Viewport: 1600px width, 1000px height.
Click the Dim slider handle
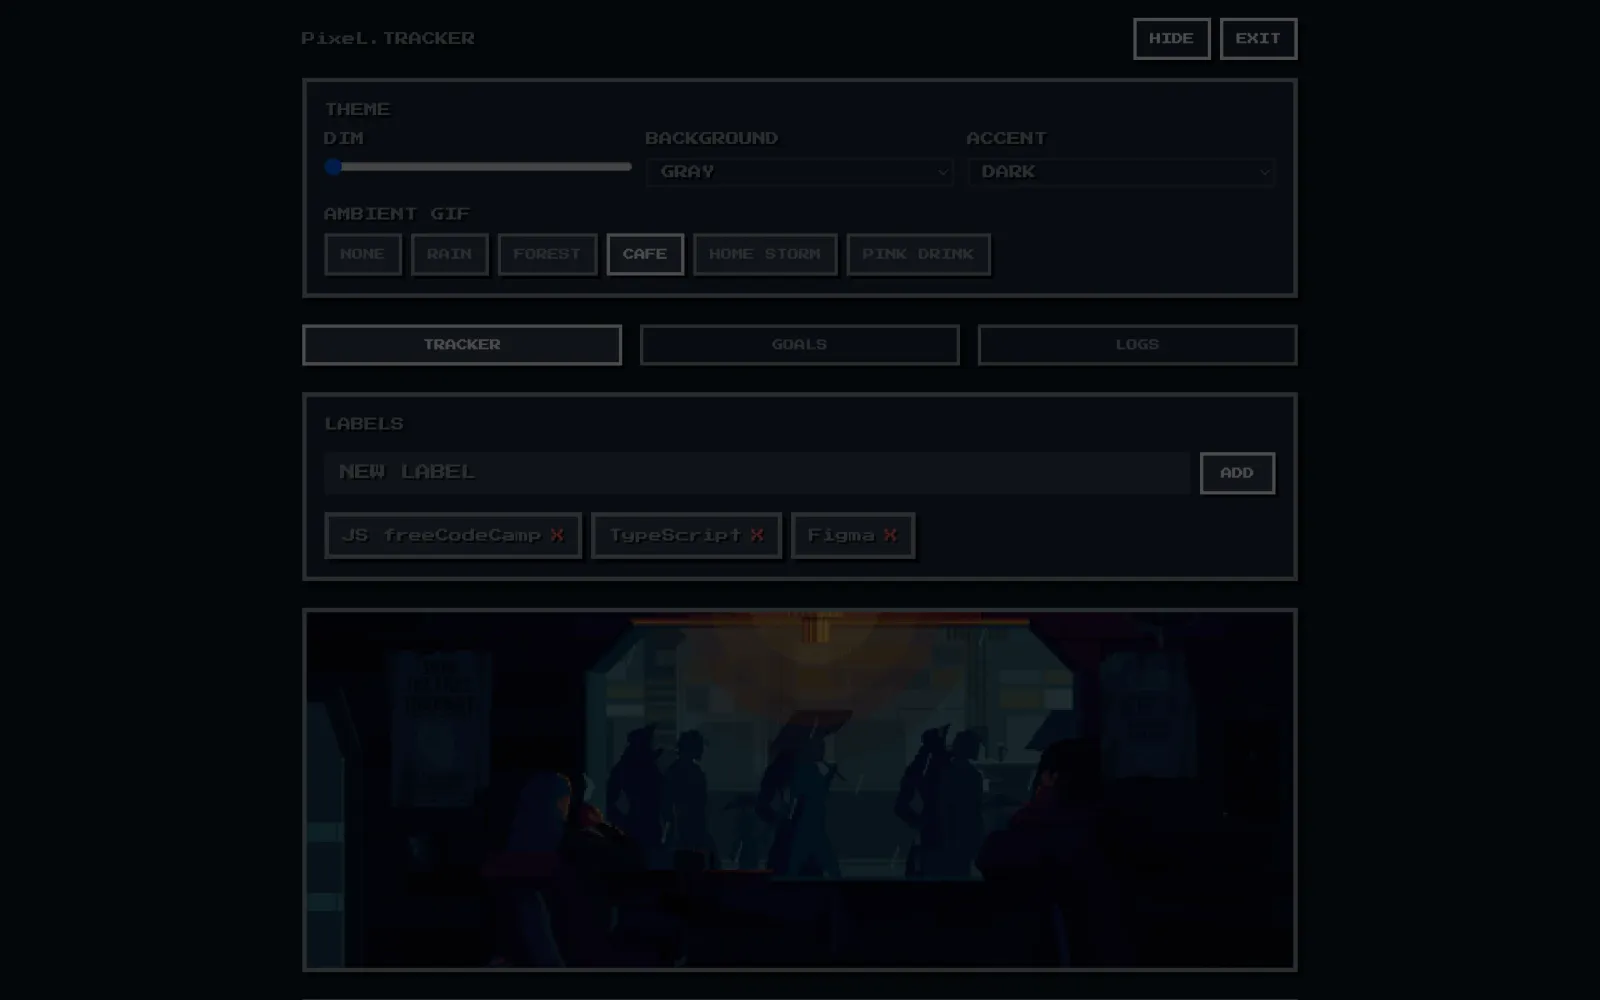pyautogui.click(x=333, y=167)
